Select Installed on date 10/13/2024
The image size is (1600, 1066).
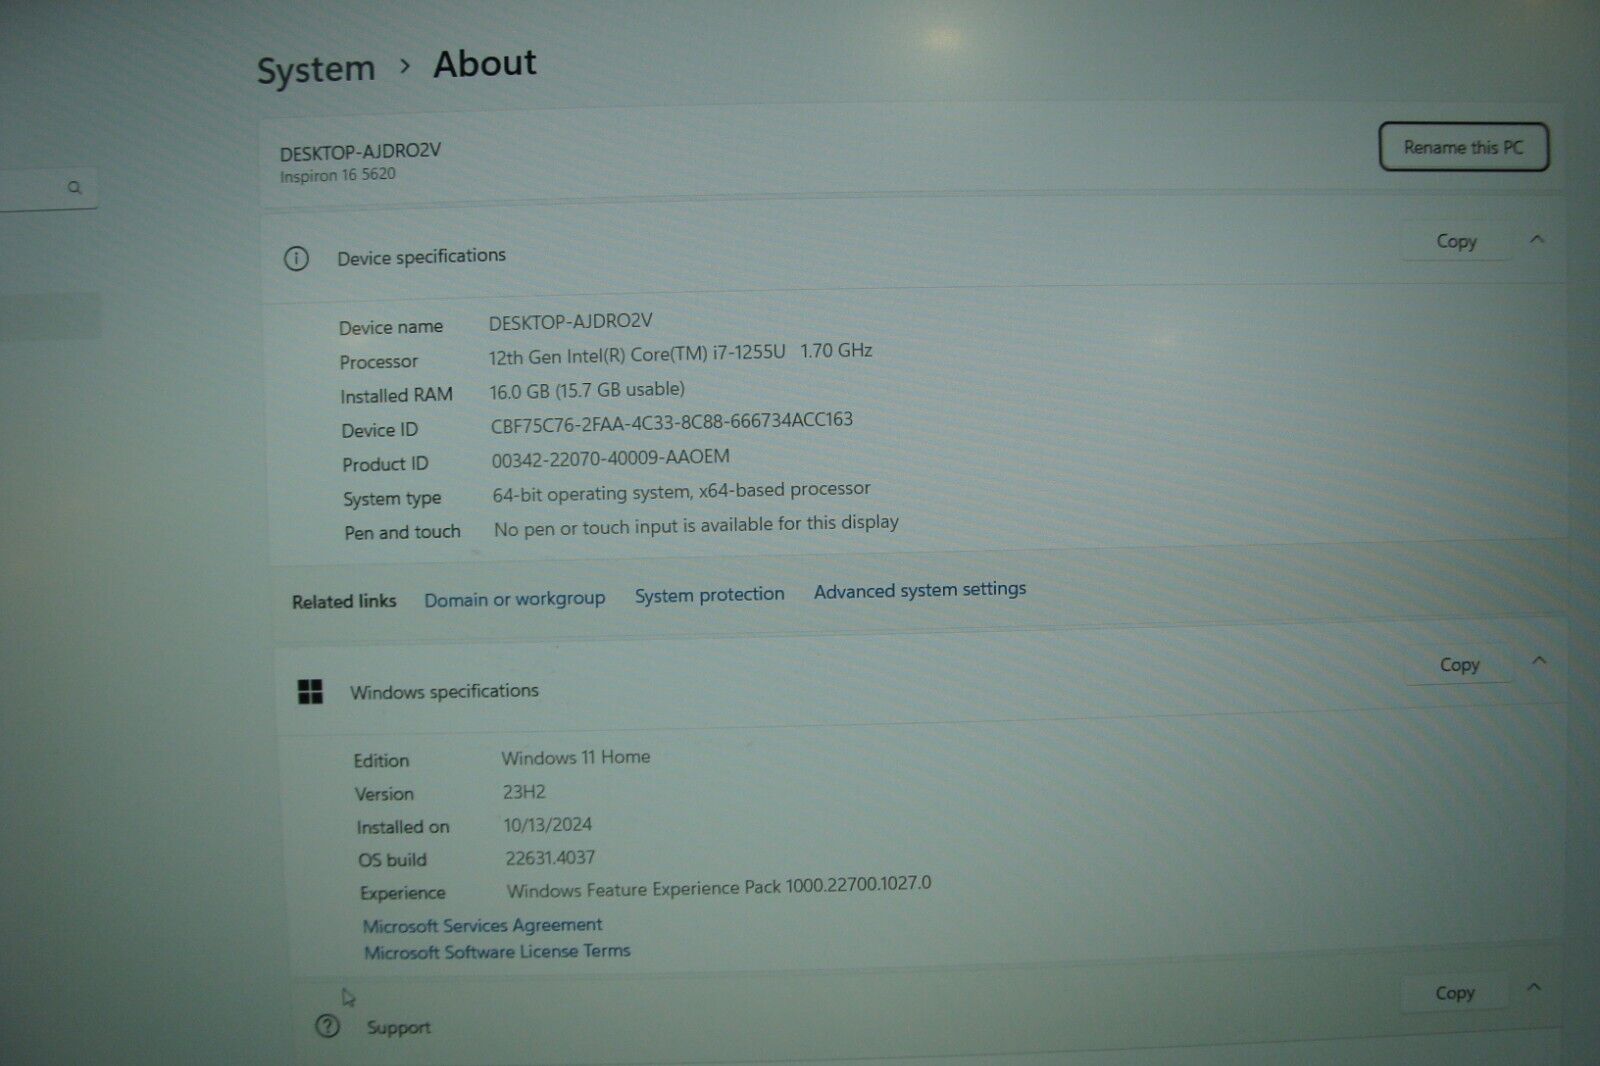coord(548,825)
